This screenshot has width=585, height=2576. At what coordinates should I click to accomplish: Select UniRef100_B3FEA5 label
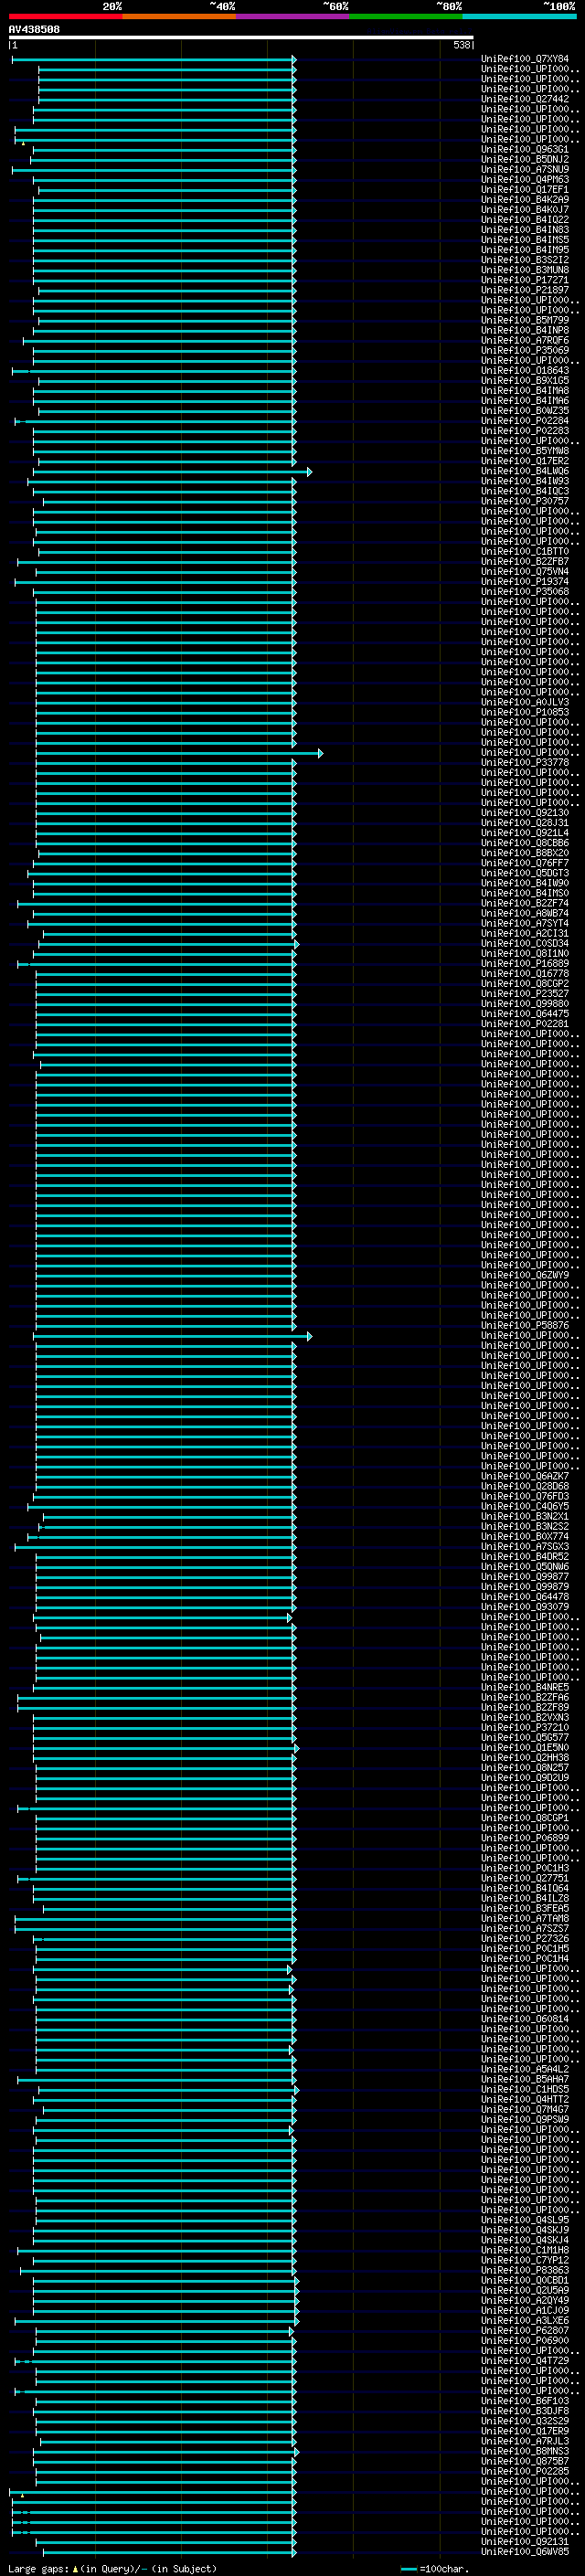point(525,1908)
